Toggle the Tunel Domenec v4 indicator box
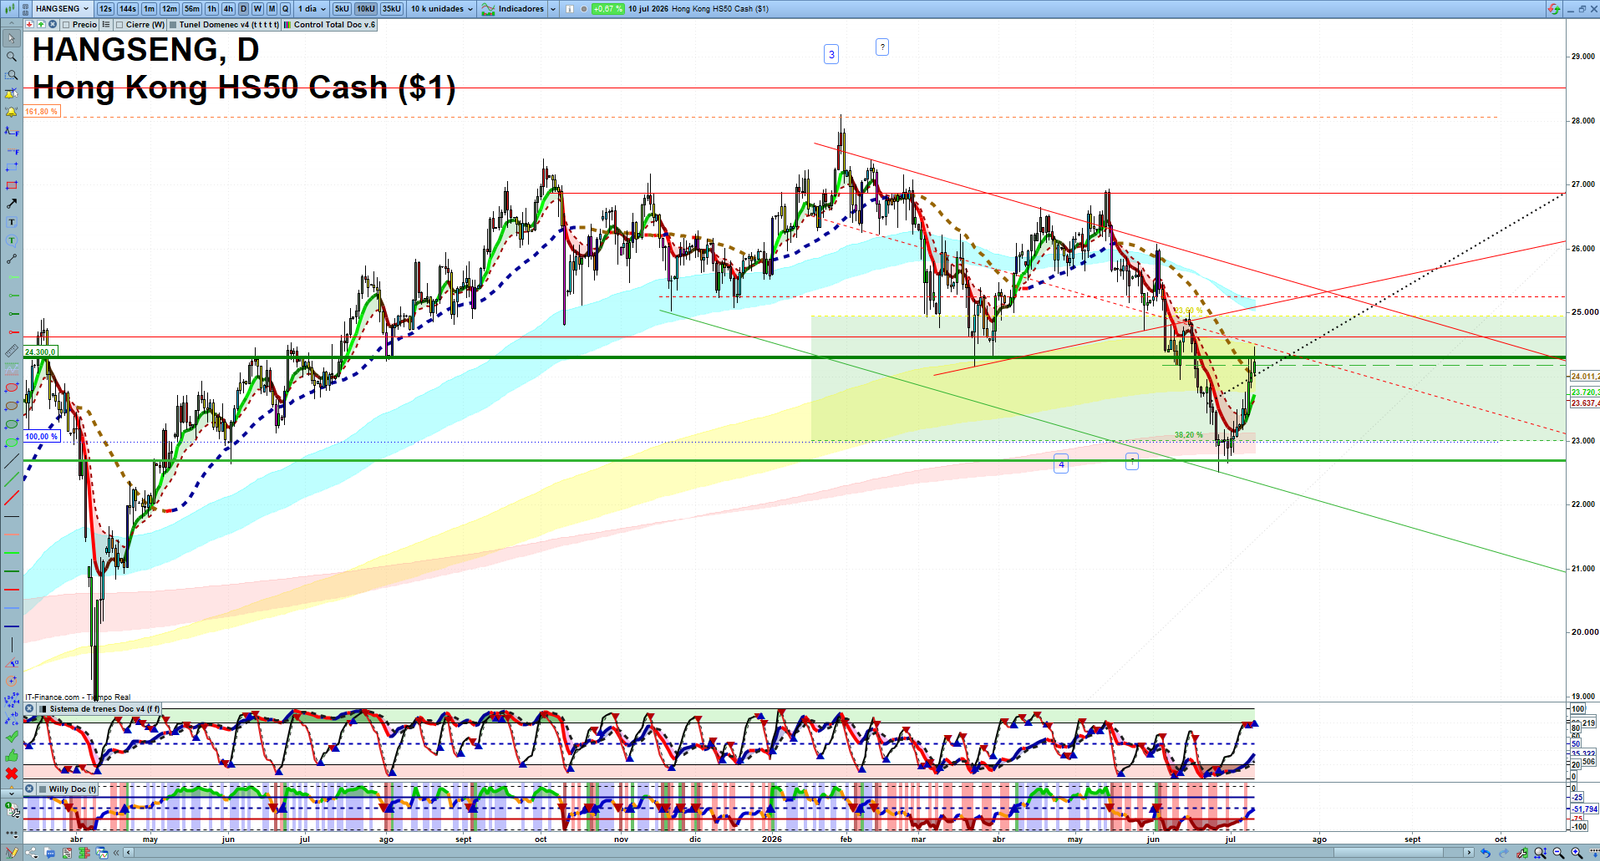 click(173, 24)
